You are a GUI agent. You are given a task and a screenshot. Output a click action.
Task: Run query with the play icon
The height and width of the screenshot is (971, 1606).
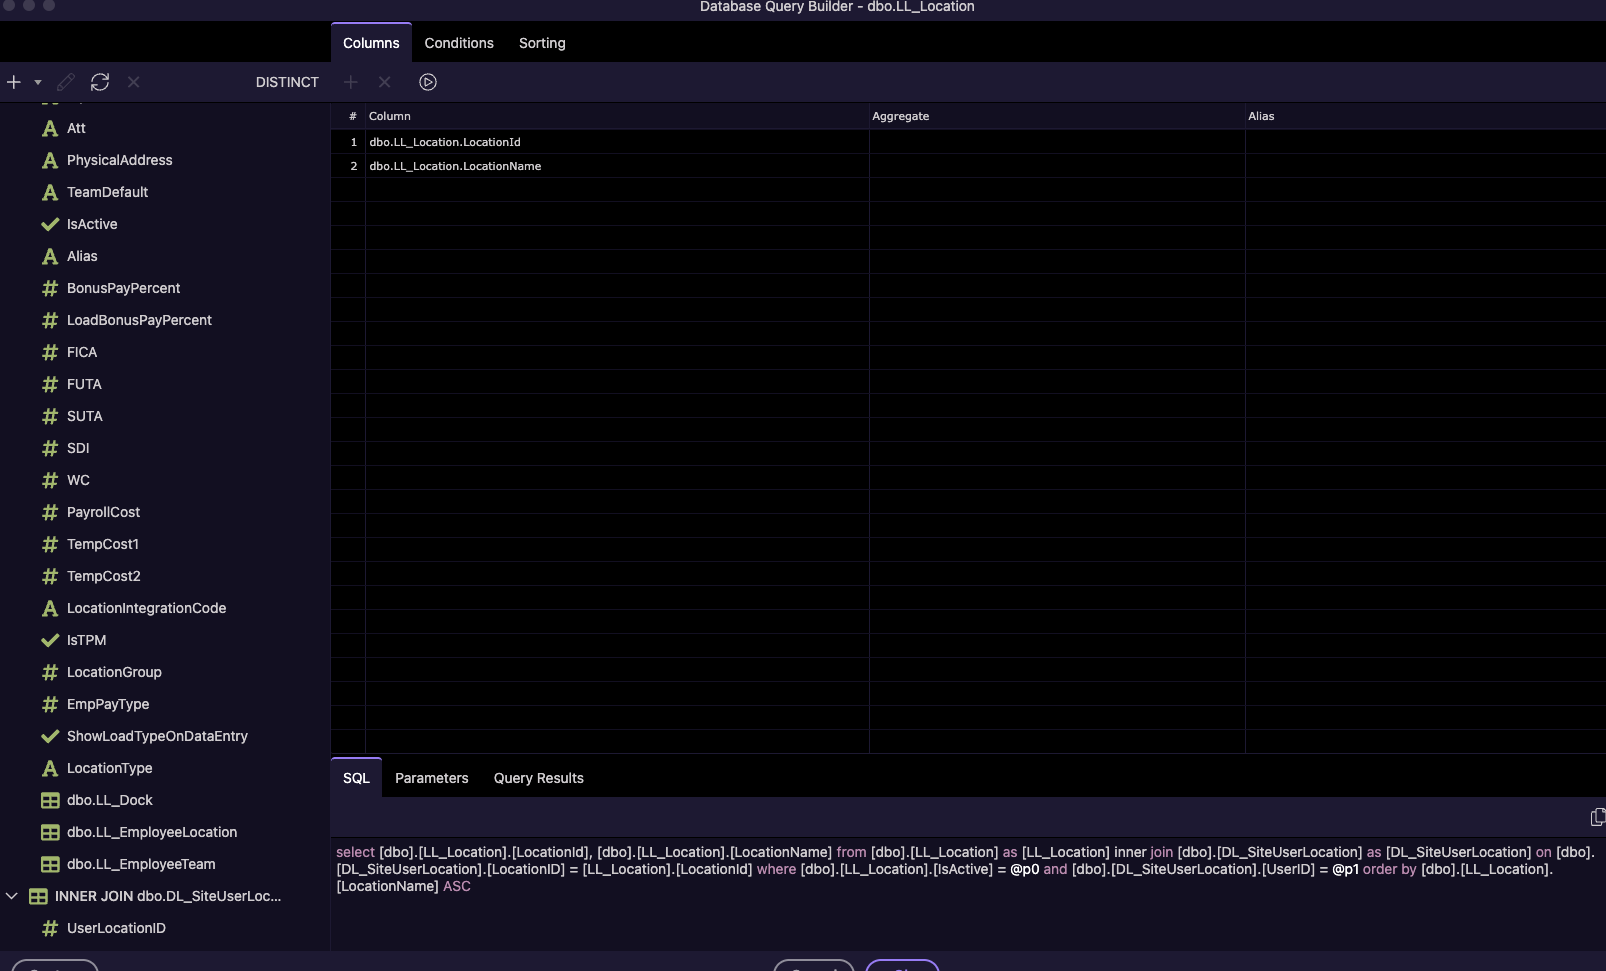(x=428, y=82)
